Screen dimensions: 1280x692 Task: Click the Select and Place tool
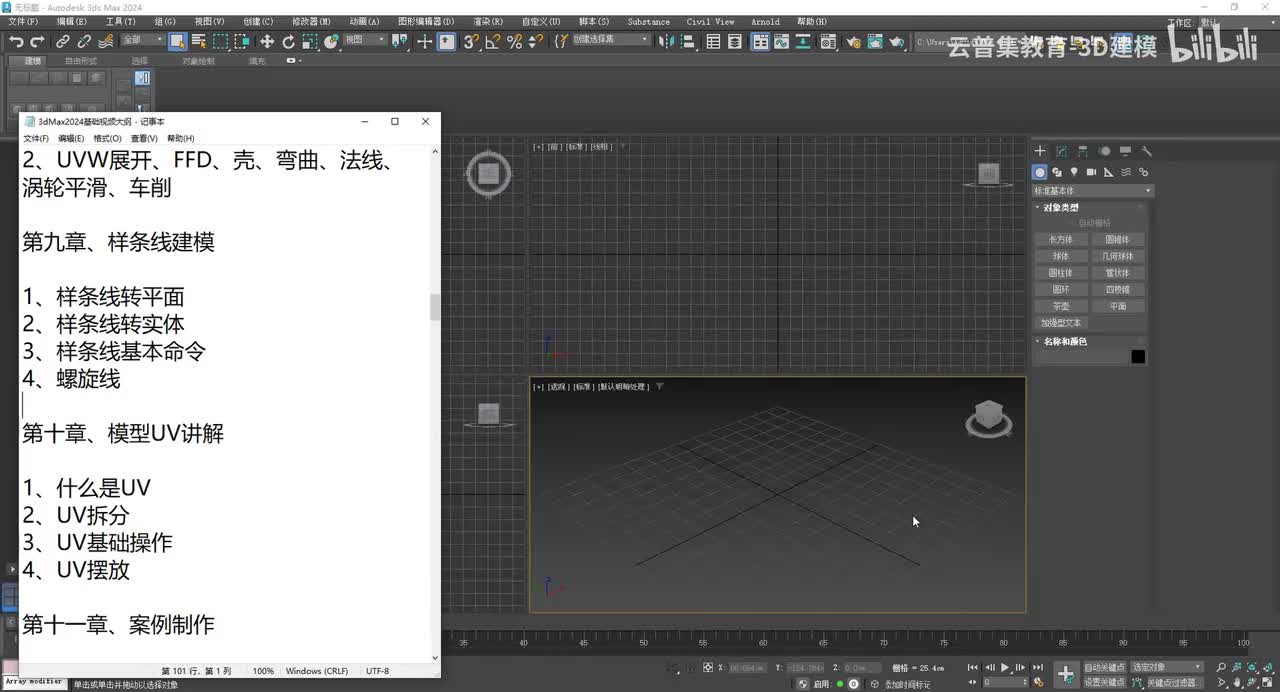[332, 41]
